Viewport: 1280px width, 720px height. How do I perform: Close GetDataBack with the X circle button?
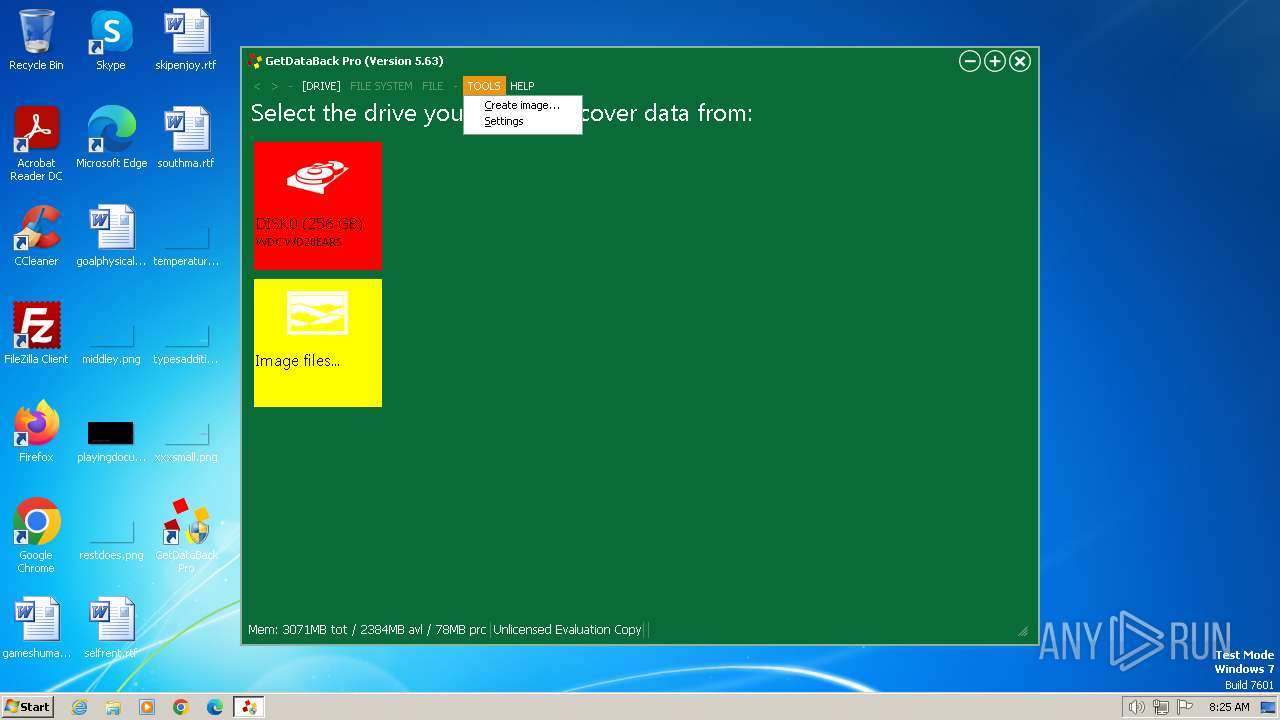point(1020,61)
